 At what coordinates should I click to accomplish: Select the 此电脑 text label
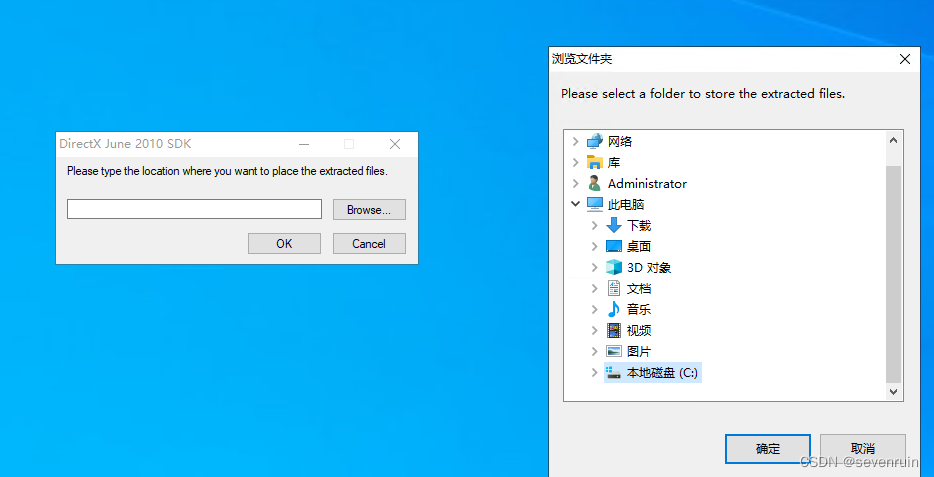pos(626,204)
